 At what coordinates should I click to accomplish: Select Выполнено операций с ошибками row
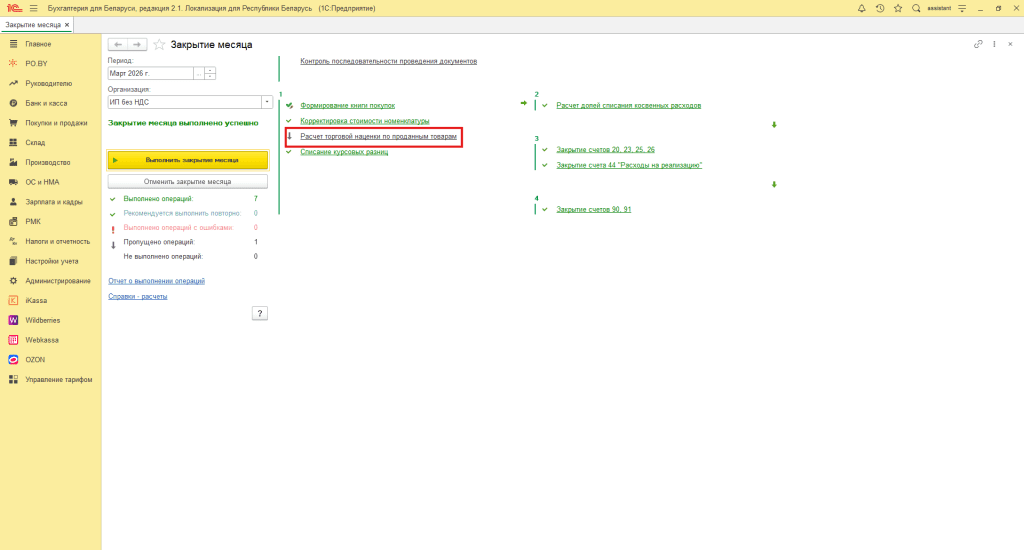(185, 227)
